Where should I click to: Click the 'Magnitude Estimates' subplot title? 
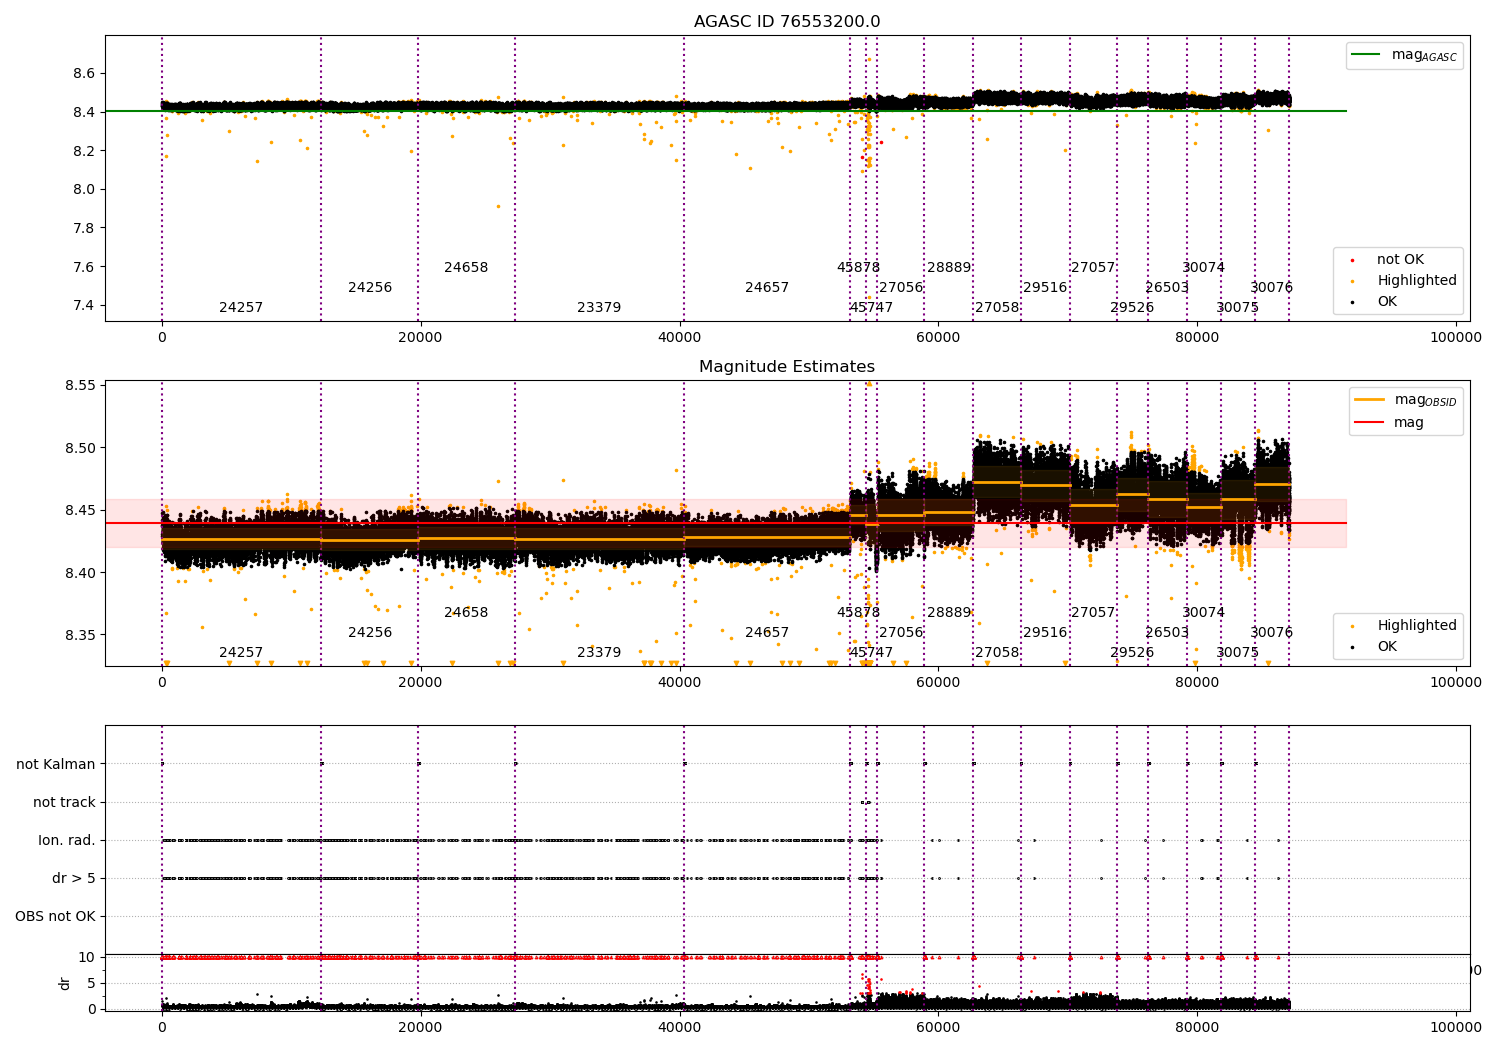coord(787,367)
